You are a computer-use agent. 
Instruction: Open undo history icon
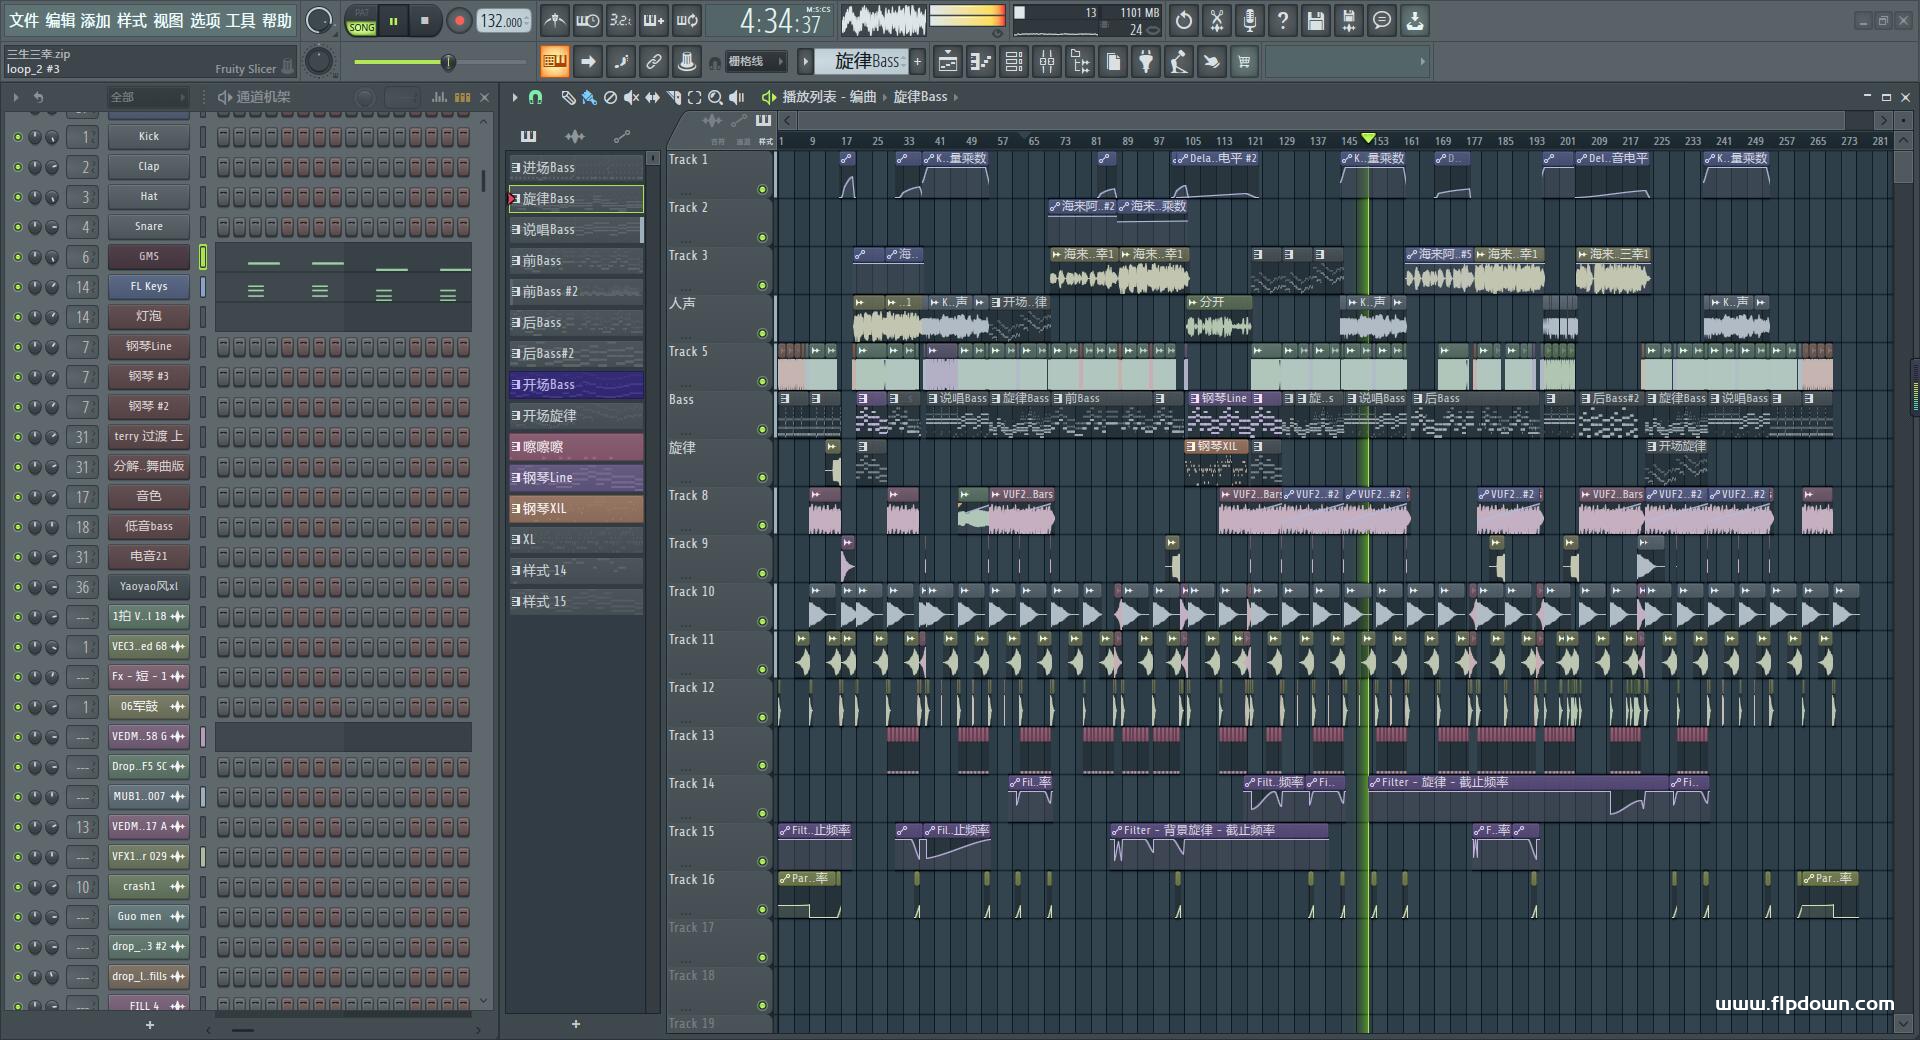point(1184,20)
